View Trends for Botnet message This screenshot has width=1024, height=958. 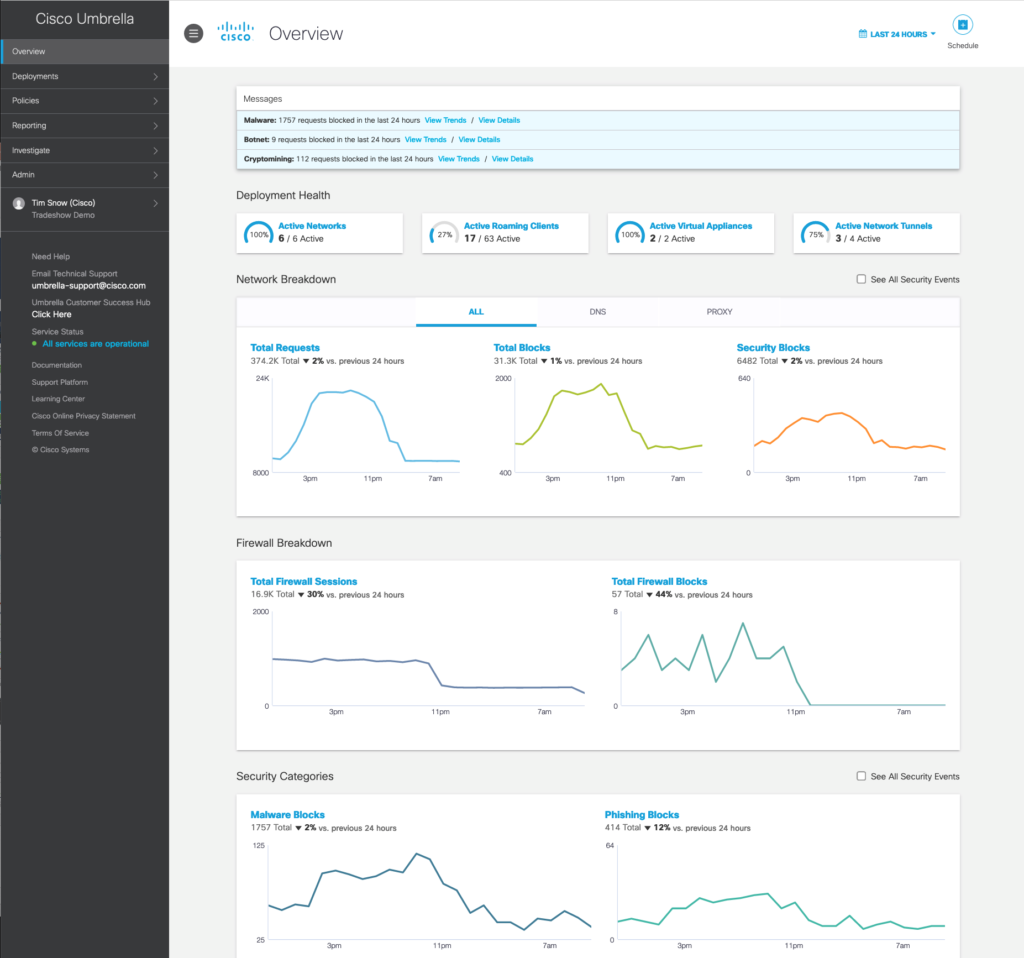click(x=425, y=140)
